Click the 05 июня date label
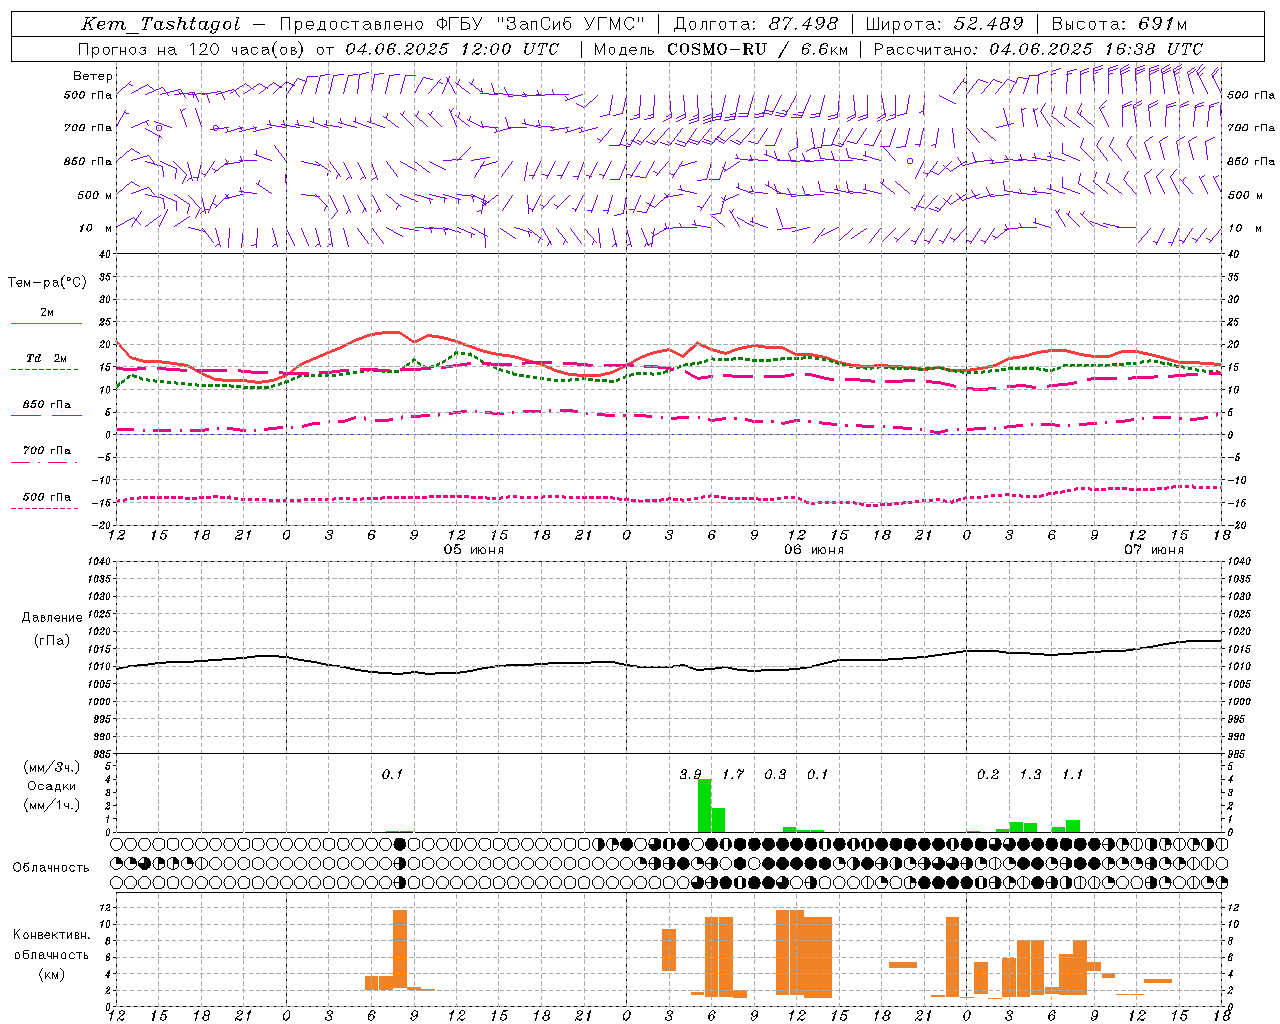The height and width of the screenshot is (1024, 1280). [474, 550]
